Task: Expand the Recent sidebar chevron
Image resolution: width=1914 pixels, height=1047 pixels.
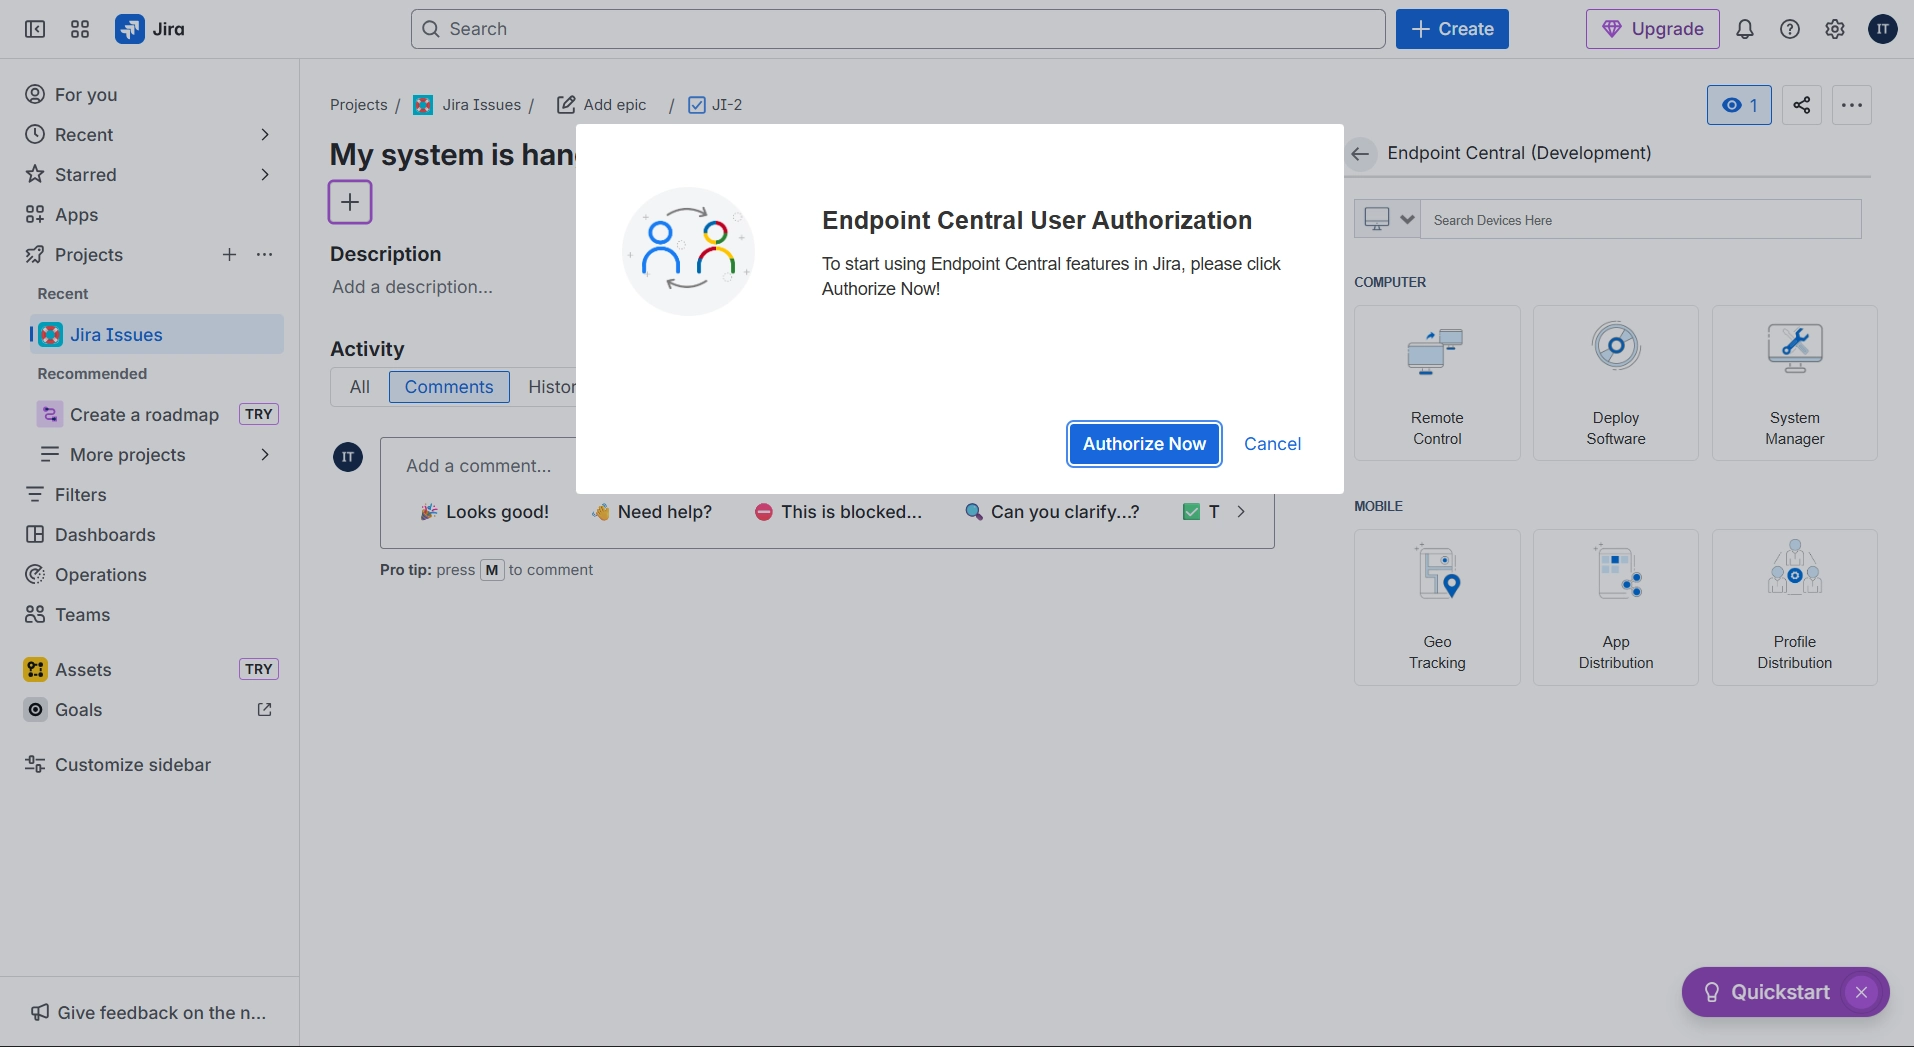Action: click(x=265, y=135)
